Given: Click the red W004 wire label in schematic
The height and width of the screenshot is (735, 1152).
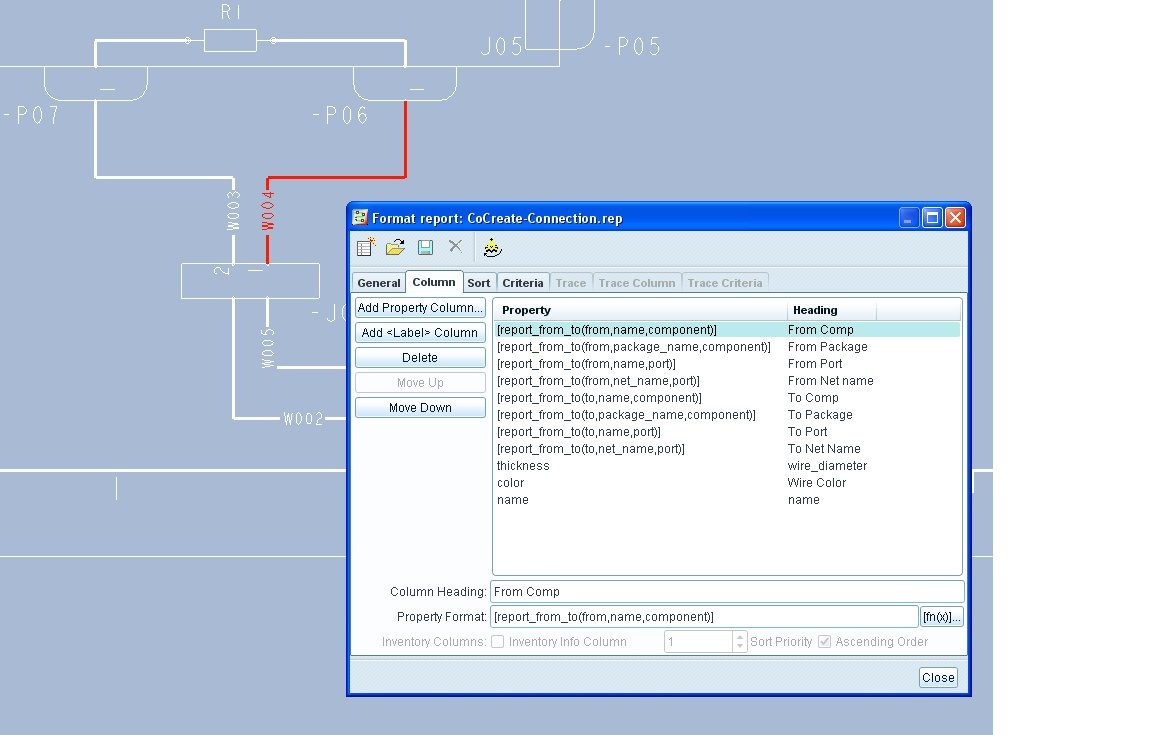Looking at the screenshot, I should (x=268, y=210).
